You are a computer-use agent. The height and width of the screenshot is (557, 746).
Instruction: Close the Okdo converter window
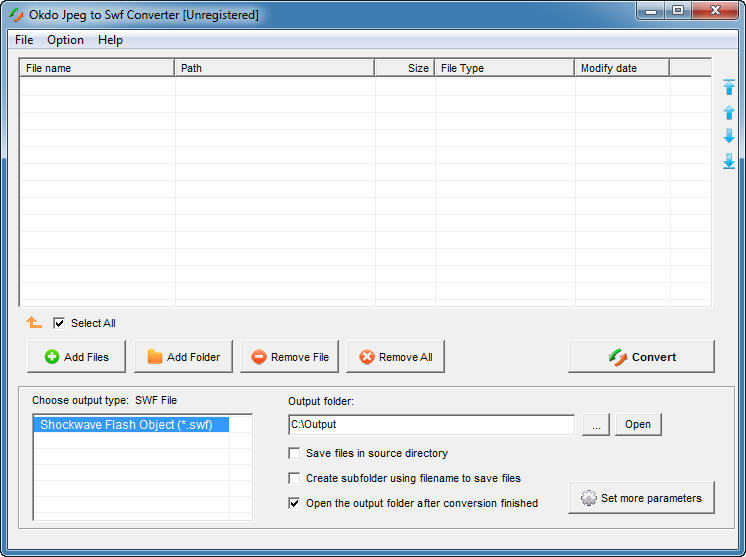[715, 10]
